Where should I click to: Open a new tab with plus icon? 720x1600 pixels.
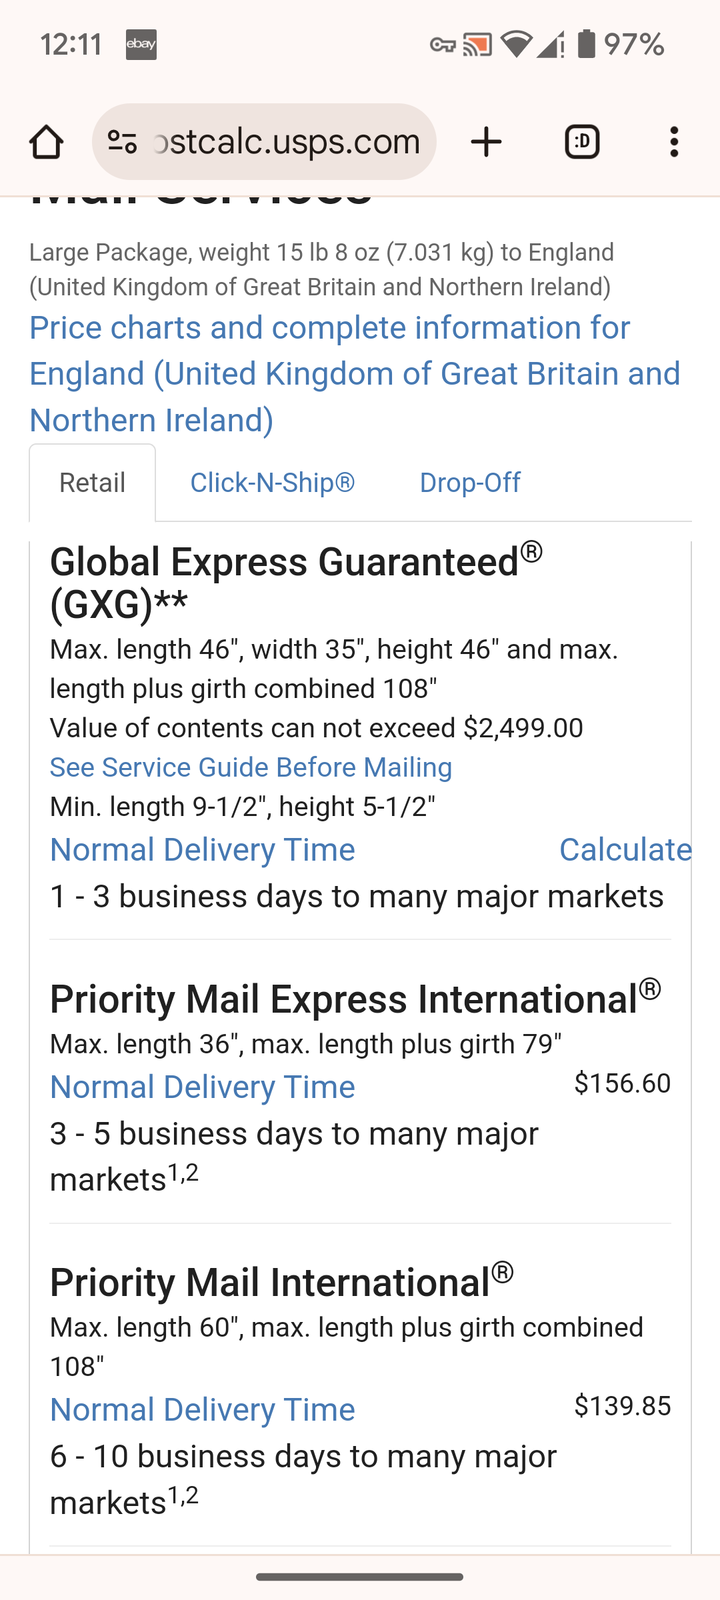486,142
